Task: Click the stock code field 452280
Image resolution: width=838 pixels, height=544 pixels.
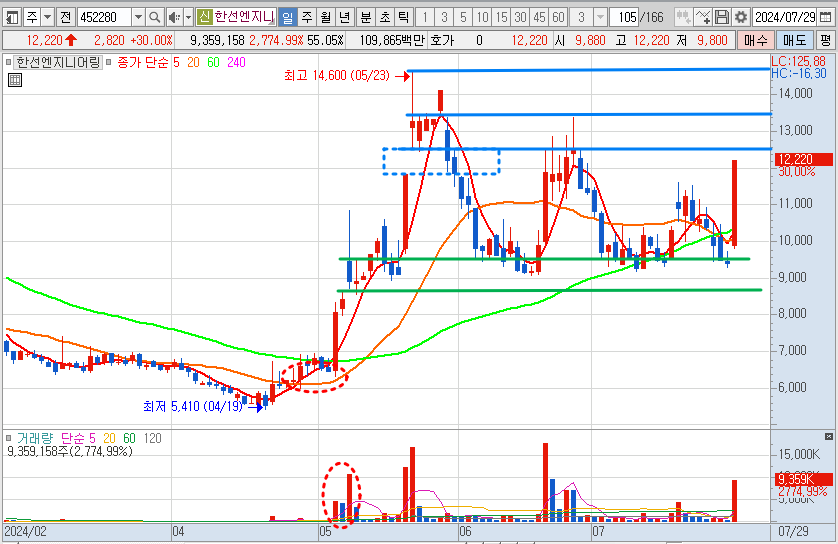Action: [x=104, y=18]
